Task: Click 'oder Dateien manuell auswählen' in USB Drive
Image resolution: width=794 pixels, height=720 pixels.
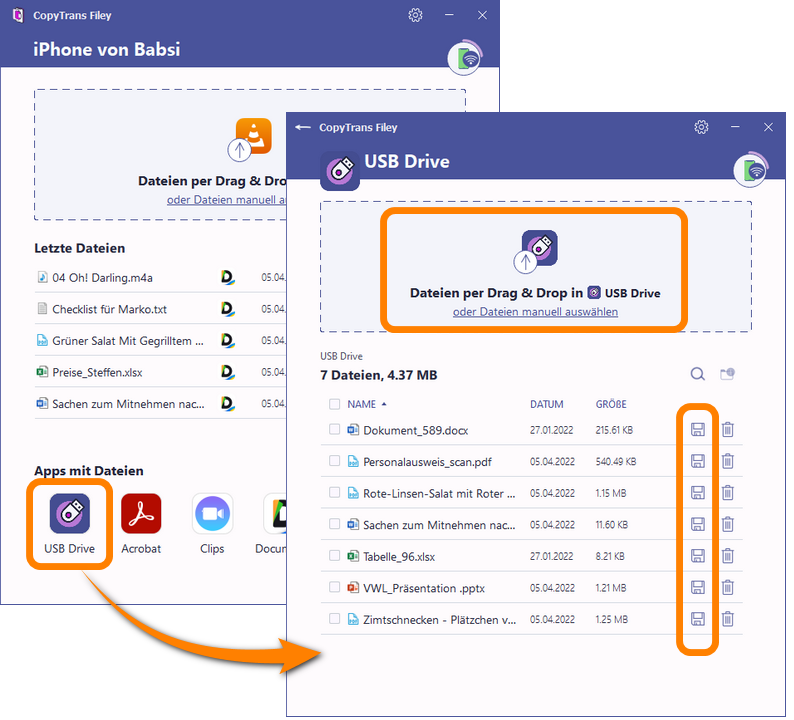Action: click(535, 312)
